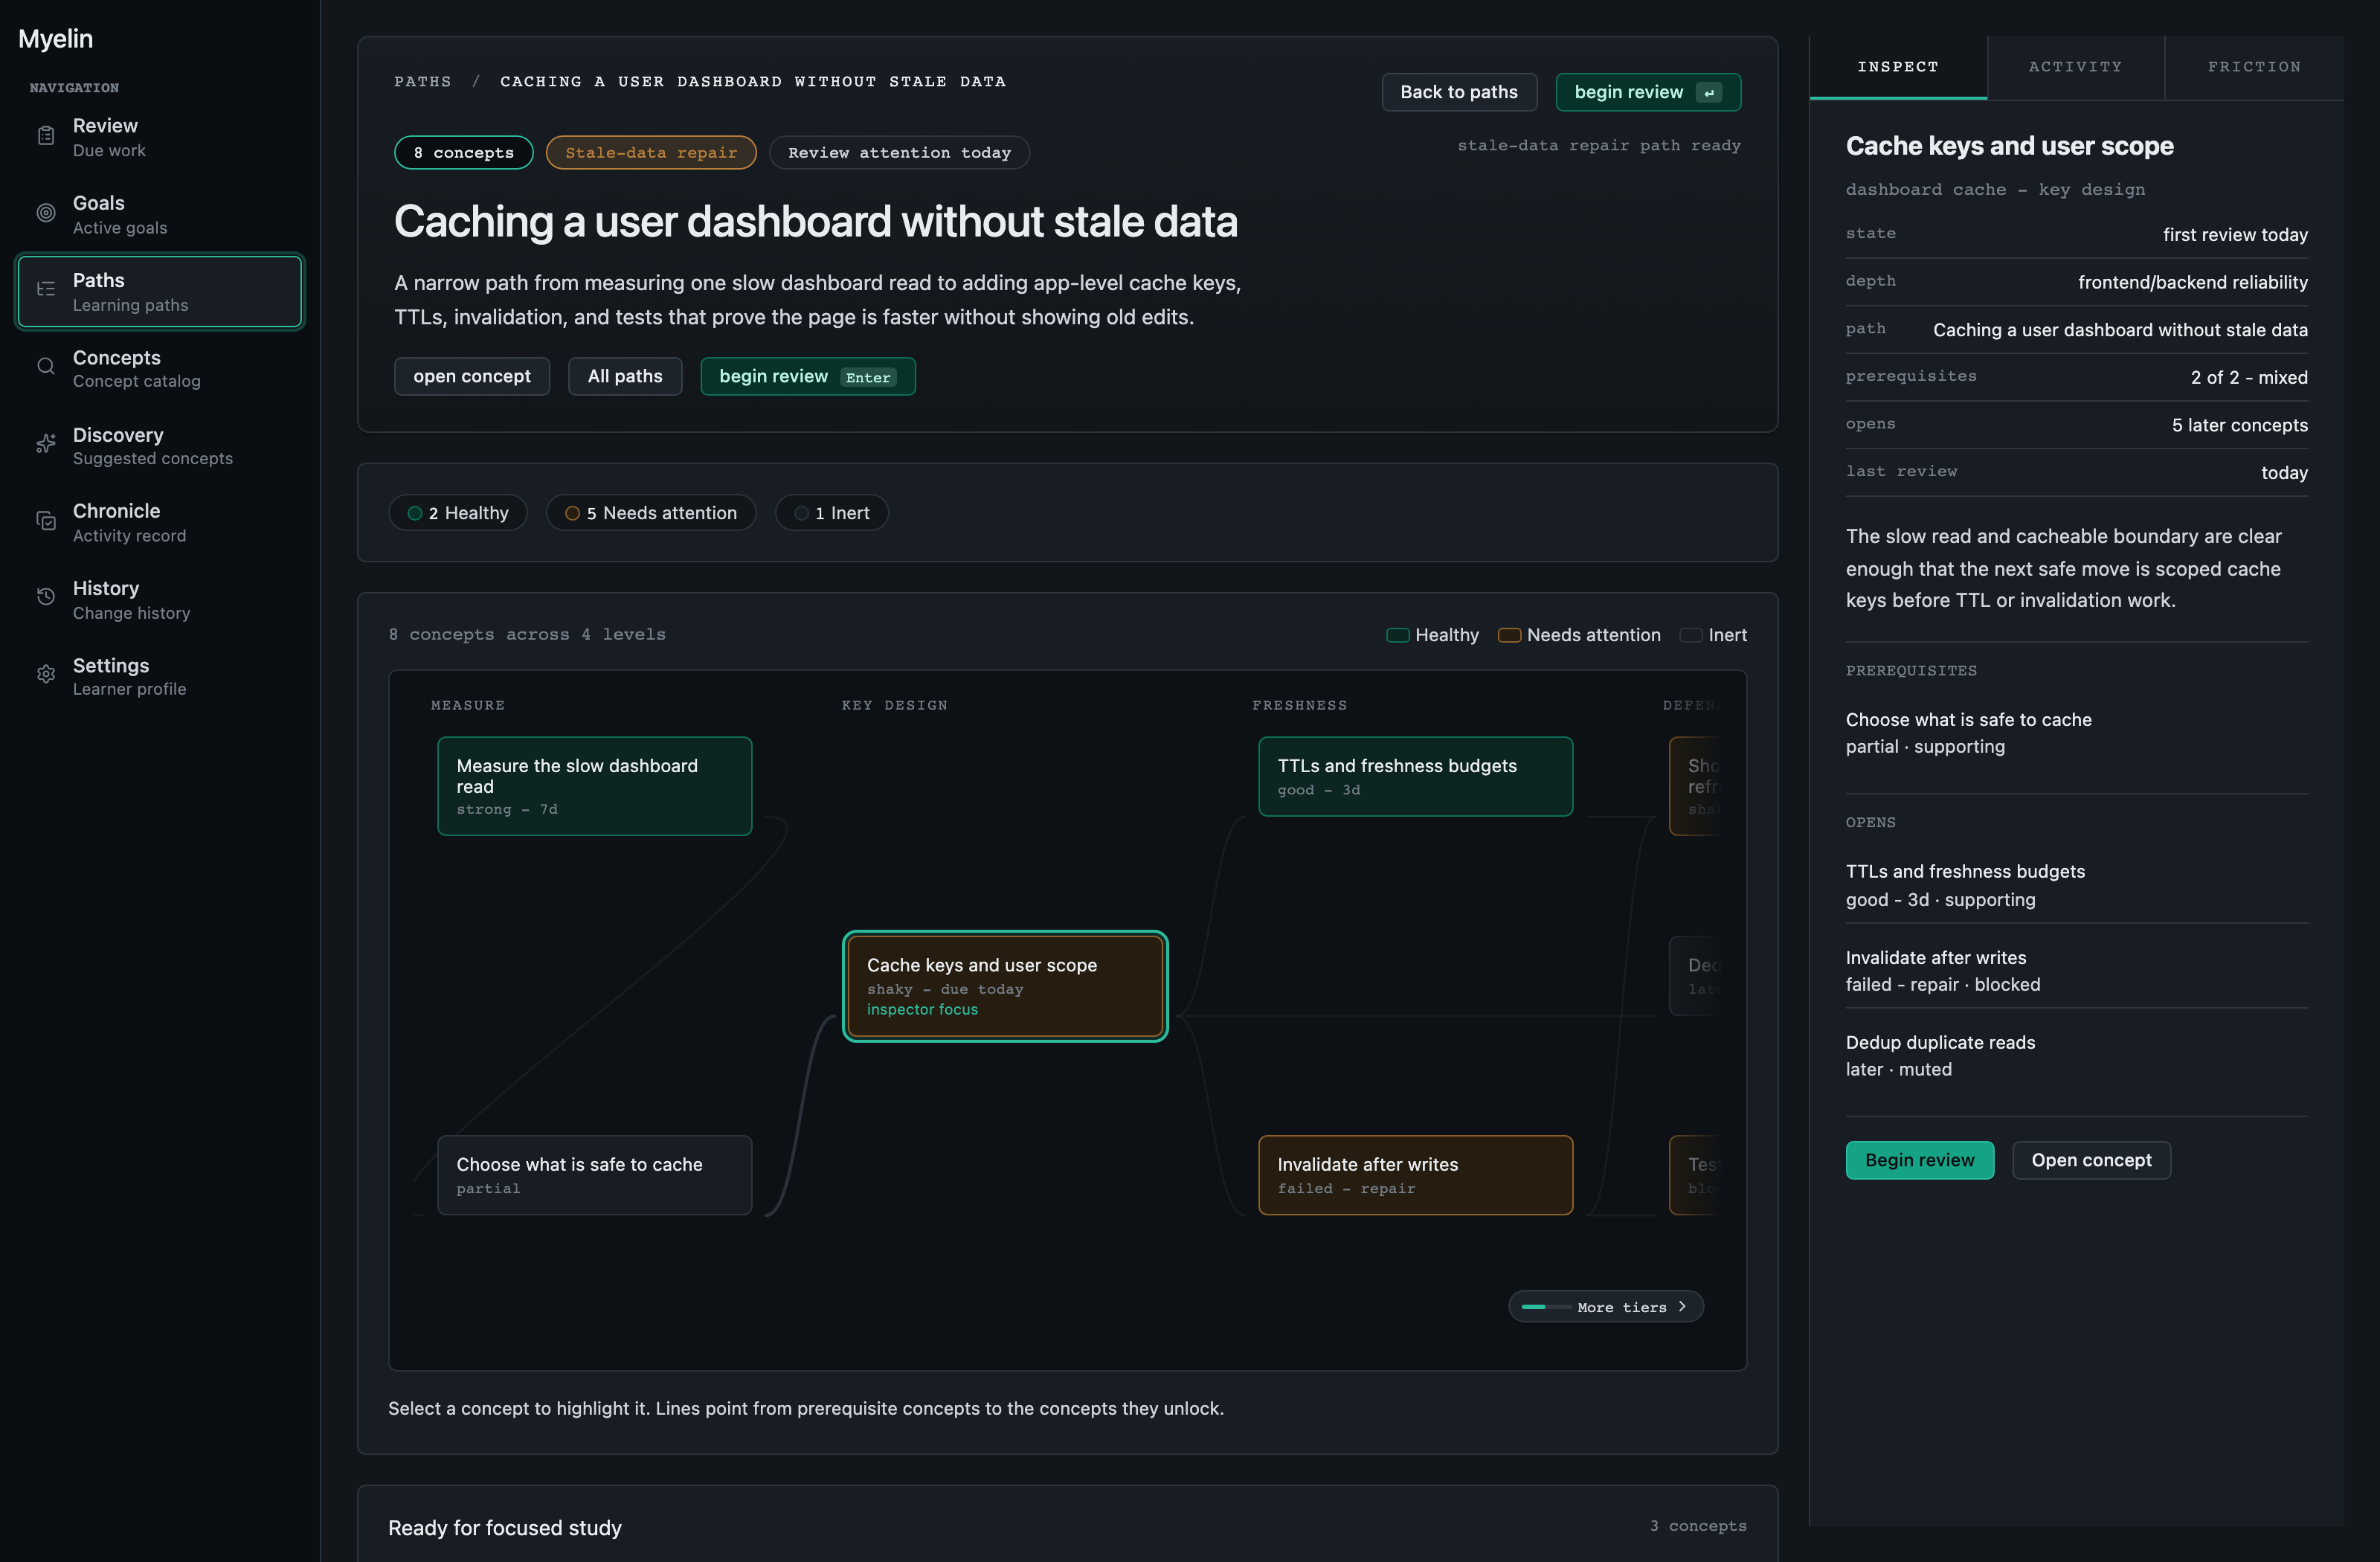Click the frontend/backend reliability depth value
Screen dimensions: 2380x1562
[2193, 282]
